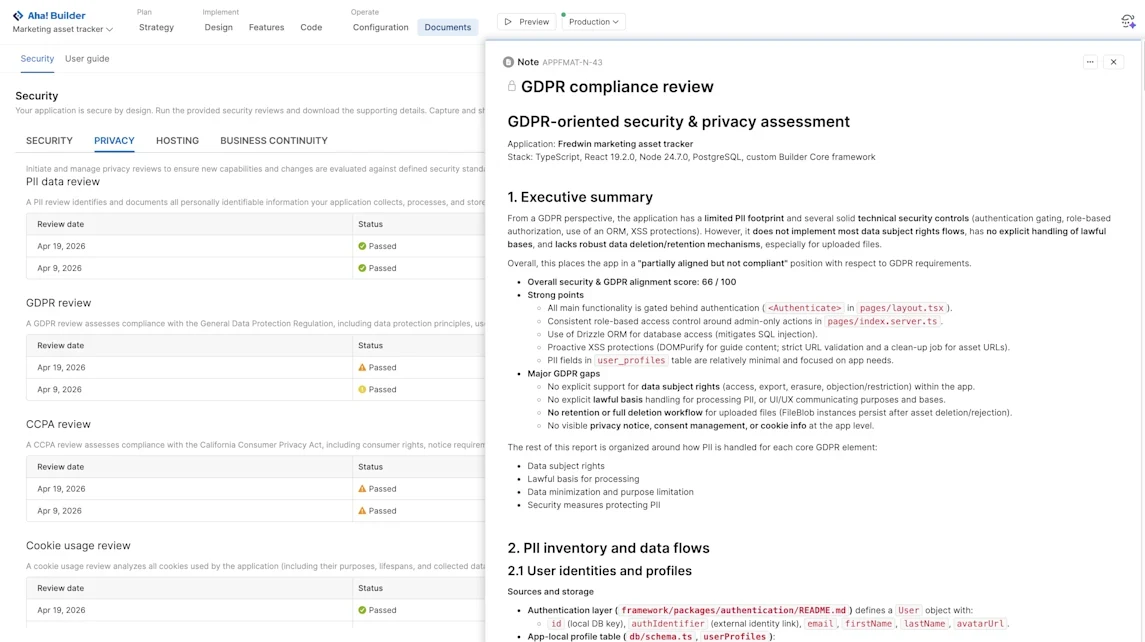Click the green Passed icon for PII Apr 19

coord(362,246)
